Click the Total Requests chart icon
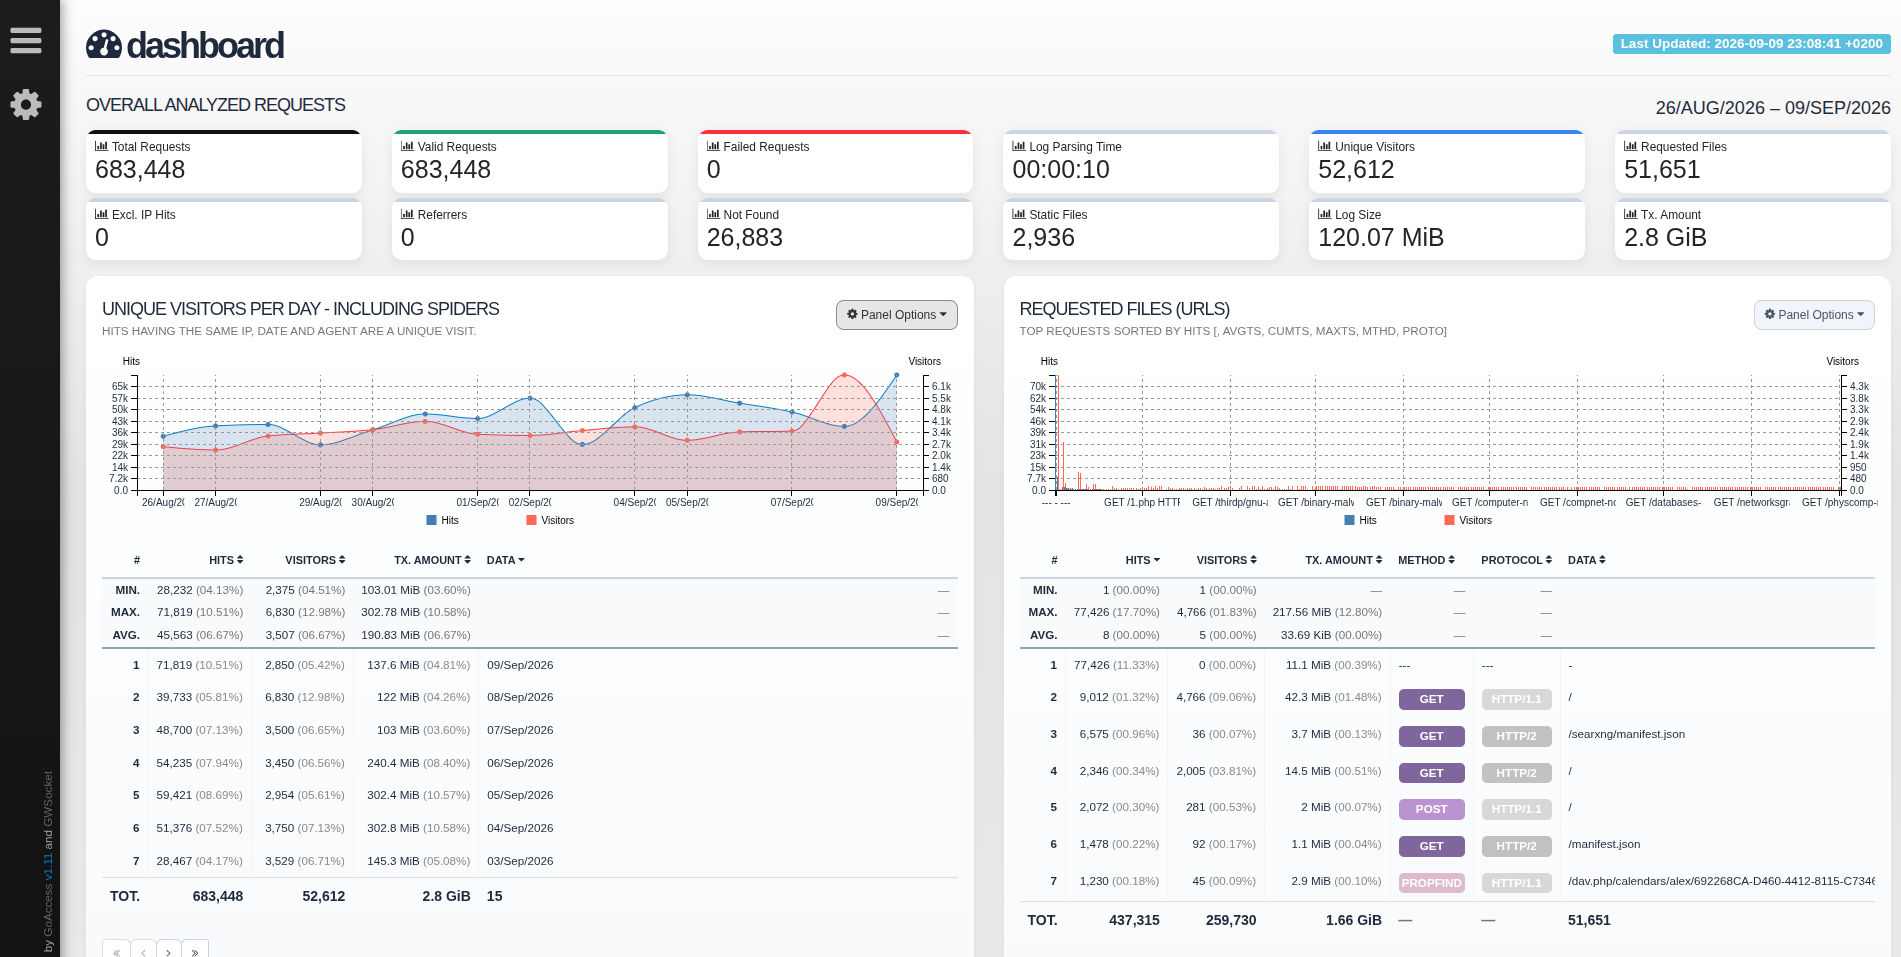Screen dimensions: 1901x957 click(101, 146)
